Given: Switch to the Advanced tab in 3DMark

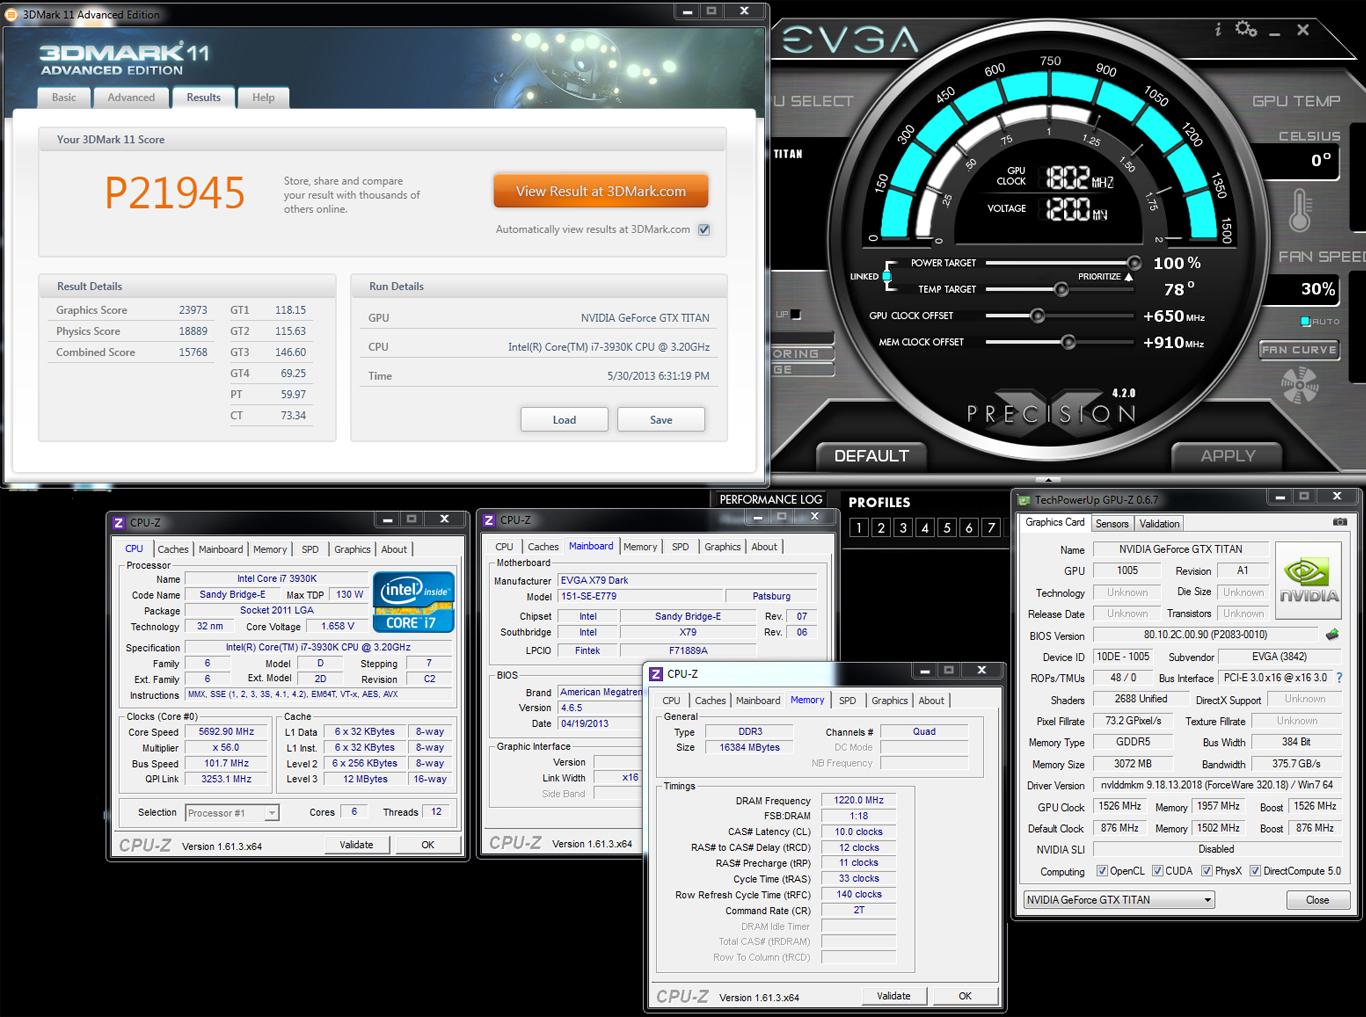Looking at the screenshot, I should click(131, 97).
